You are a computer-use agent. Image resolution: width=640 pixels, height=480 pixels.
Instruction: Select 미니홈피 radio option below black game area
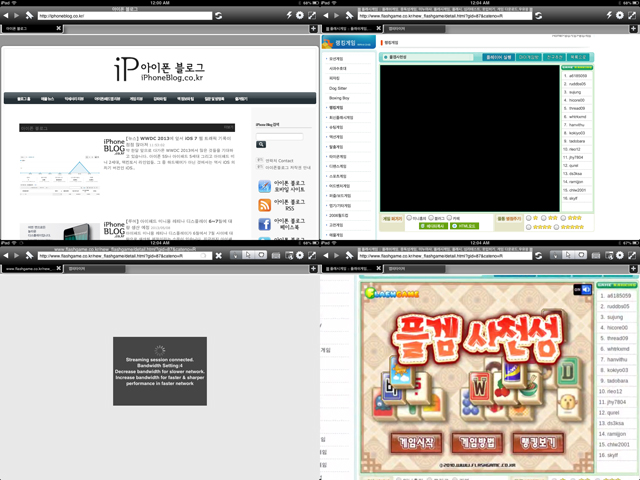tap(409, 218)
